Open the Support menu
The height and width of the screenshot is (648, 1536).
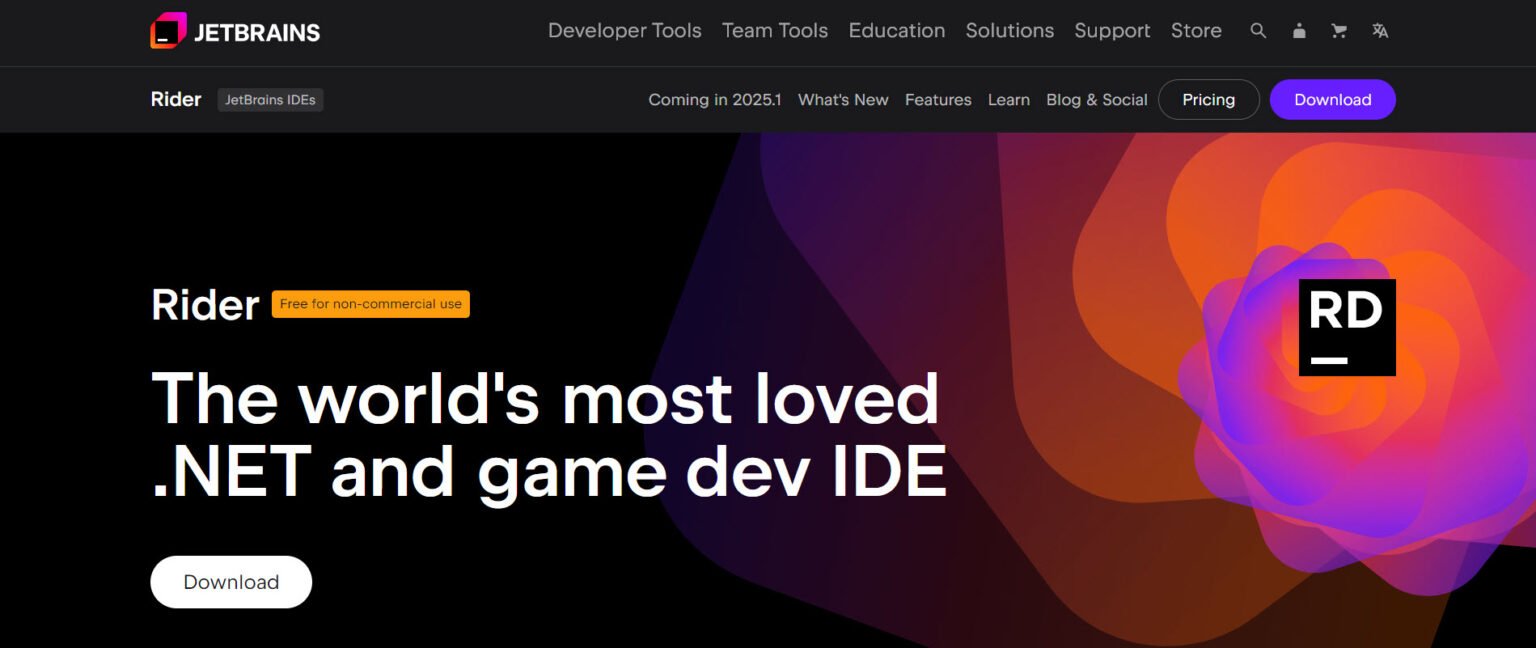coord(1112,31)
